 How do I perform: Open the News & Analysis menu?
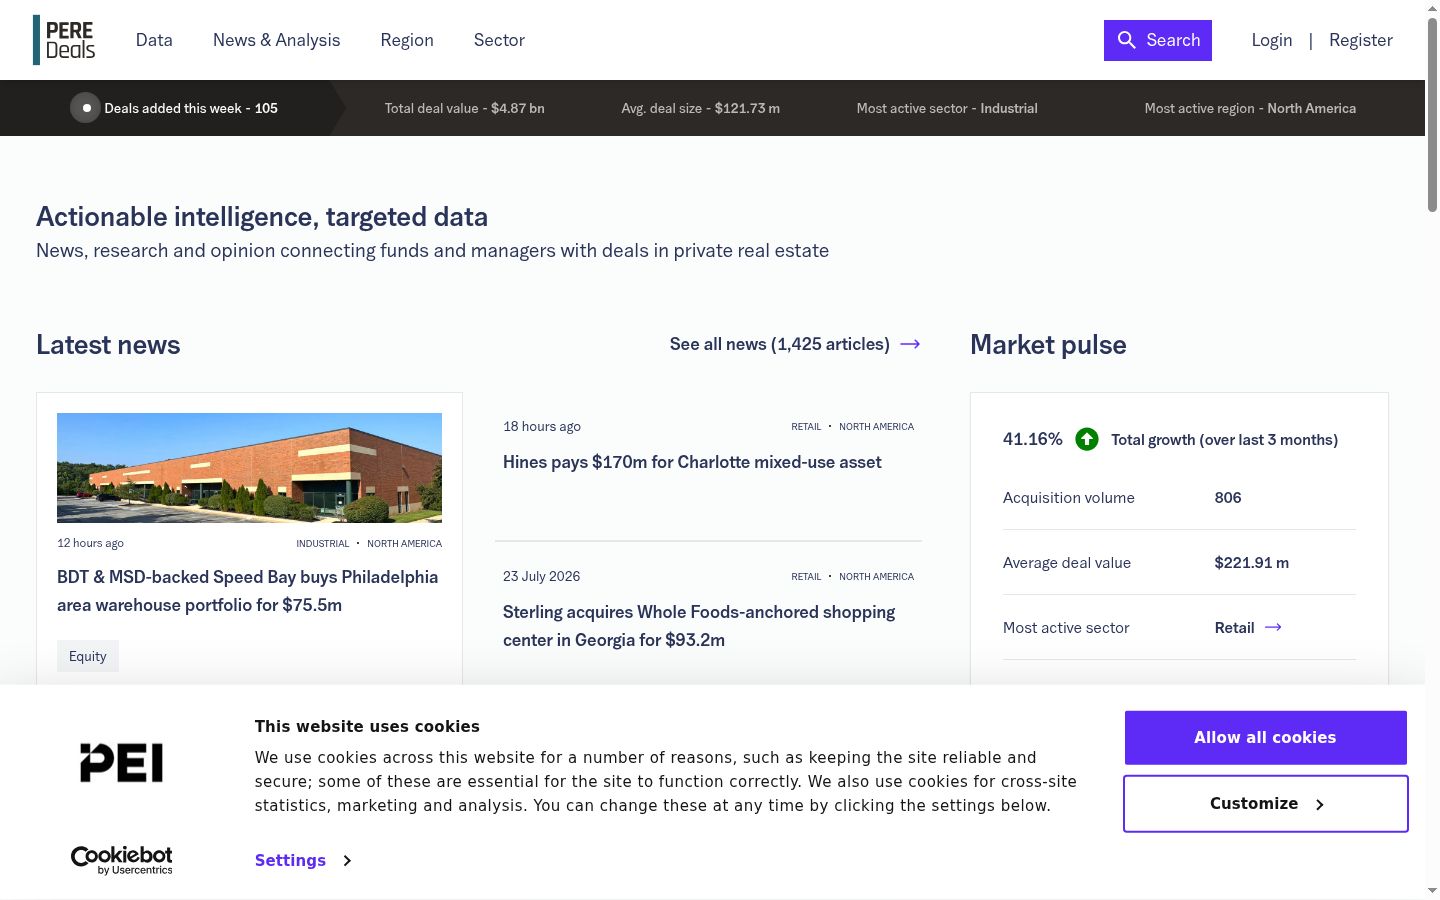point(276,40)
